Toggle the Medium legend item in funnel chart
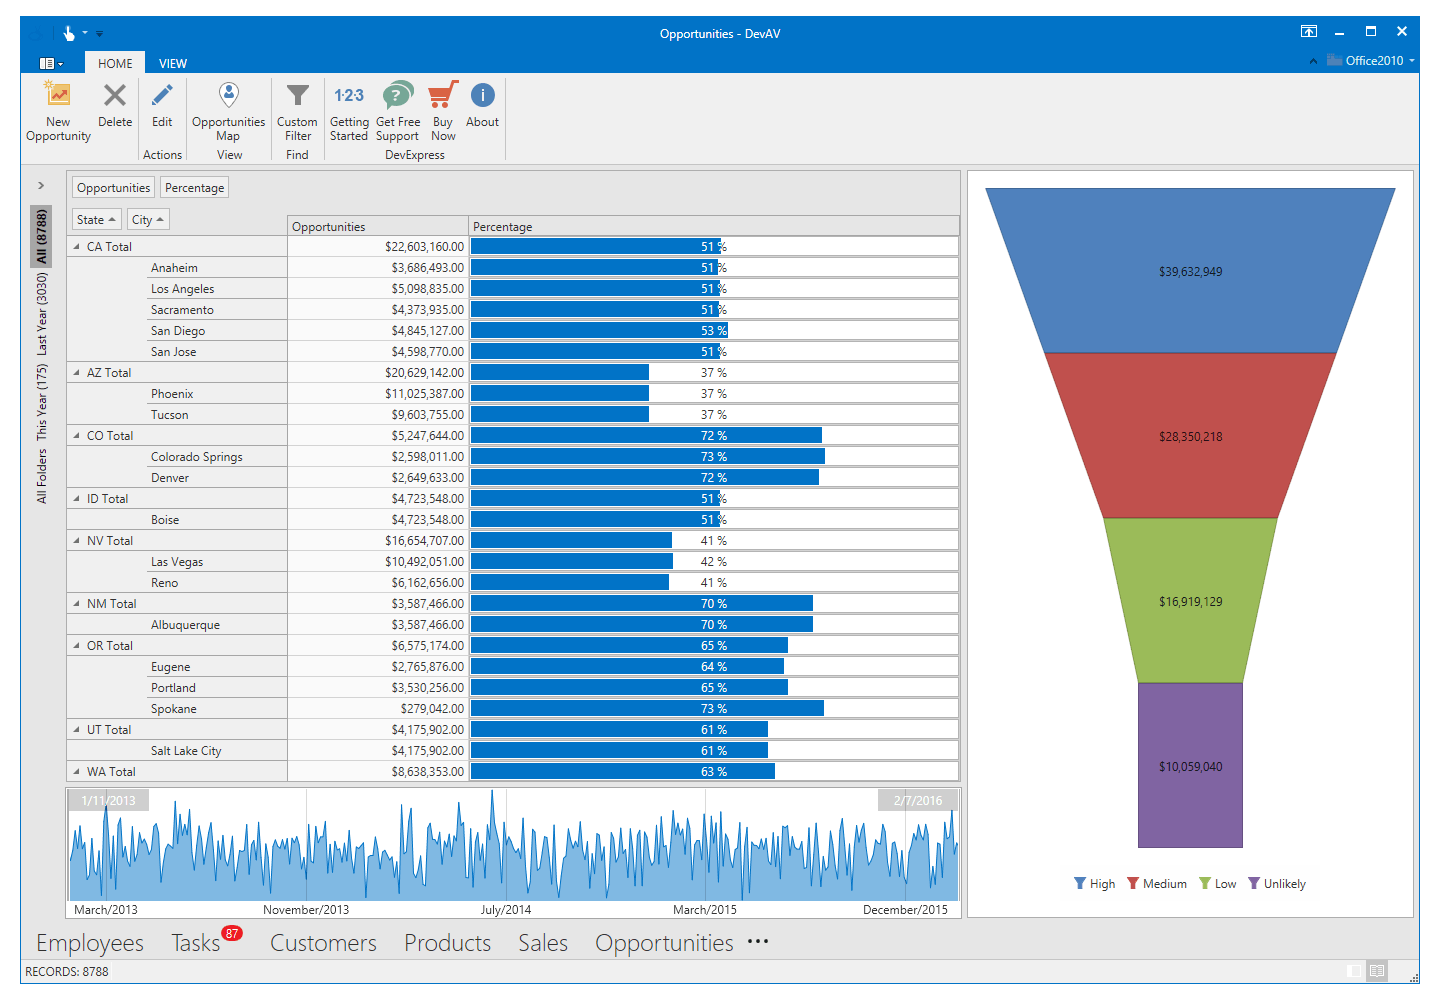Image resolution: width=1440 pixels, height=1000 pixels. (1157, 884)
